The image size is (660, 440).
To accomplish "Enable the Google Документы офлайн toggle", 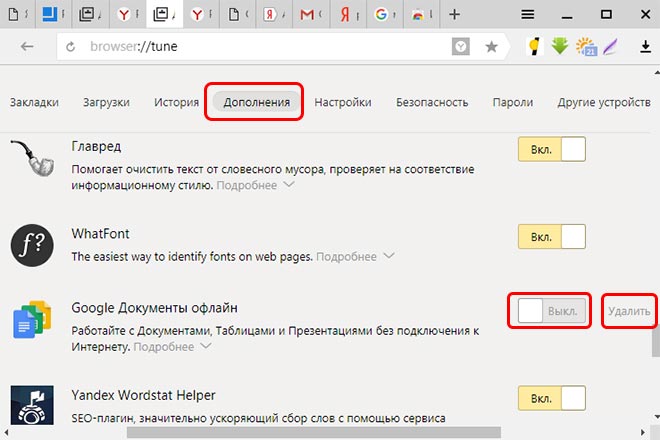I will click(x=552, y=311).
